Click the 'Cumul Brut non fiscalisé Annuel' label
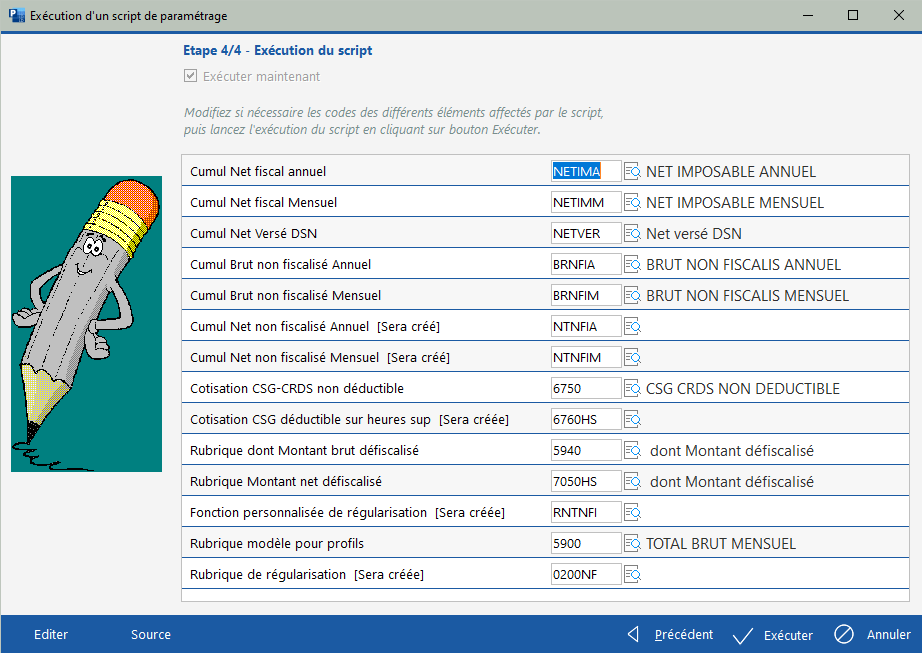 click(280, 264)
